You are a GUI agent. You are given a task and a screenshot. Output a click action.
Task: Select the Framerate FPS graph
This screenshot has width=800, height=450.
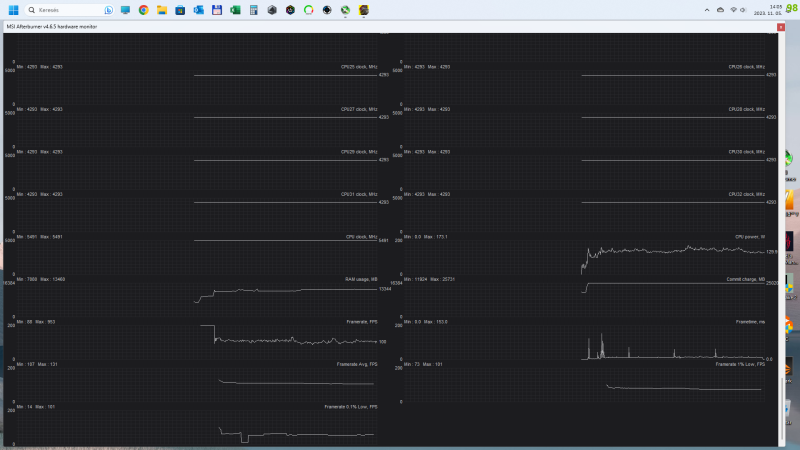(x=196, y=339)
